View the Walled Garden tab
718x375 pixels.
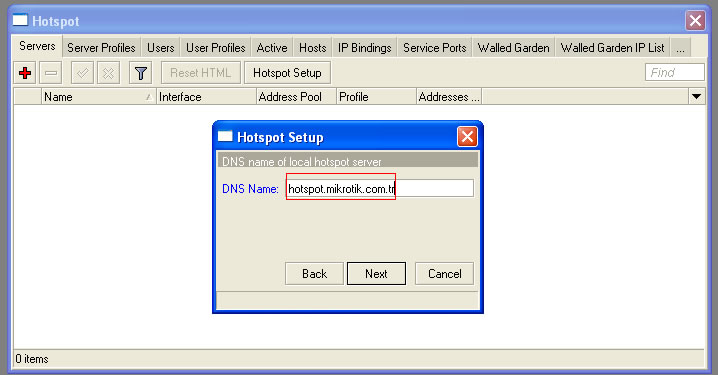point(513,48)
